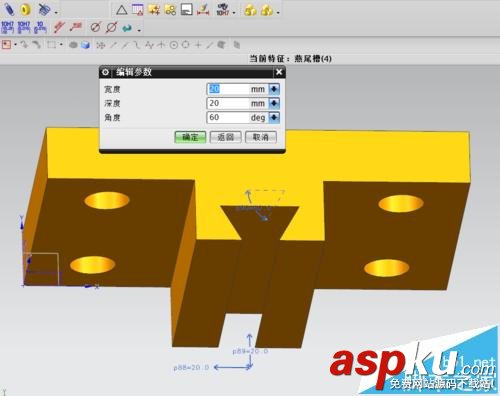The width and height of the screenshot is (500, 396).
Task: Click the 当前特征 status text
Action: coord(291,59)
